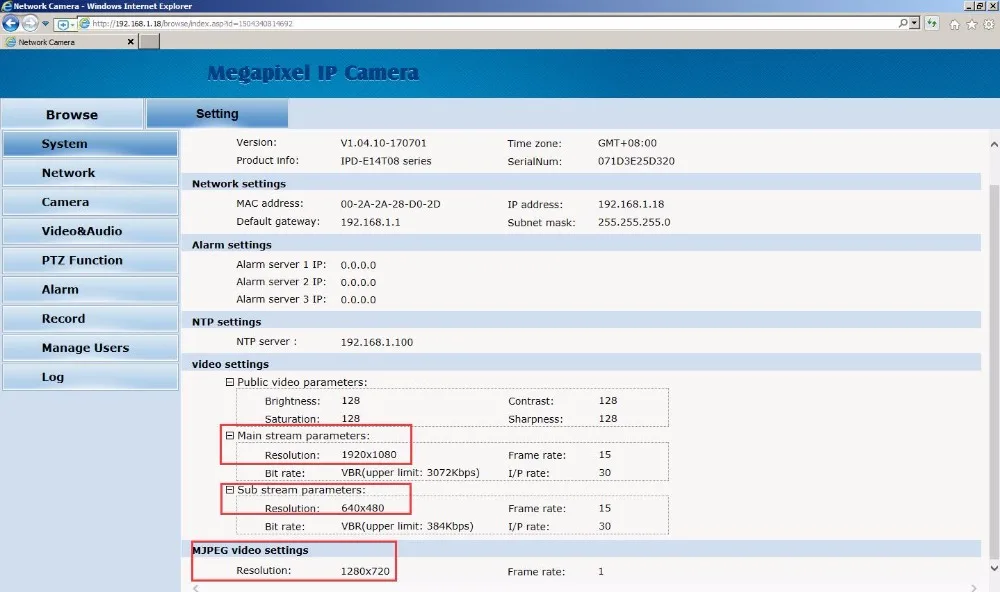Viewport: 1000px width, 592px height.
Task: Click MAC address 00-2A-2A-28-D0-2D
Action: [x=390, y=204]
